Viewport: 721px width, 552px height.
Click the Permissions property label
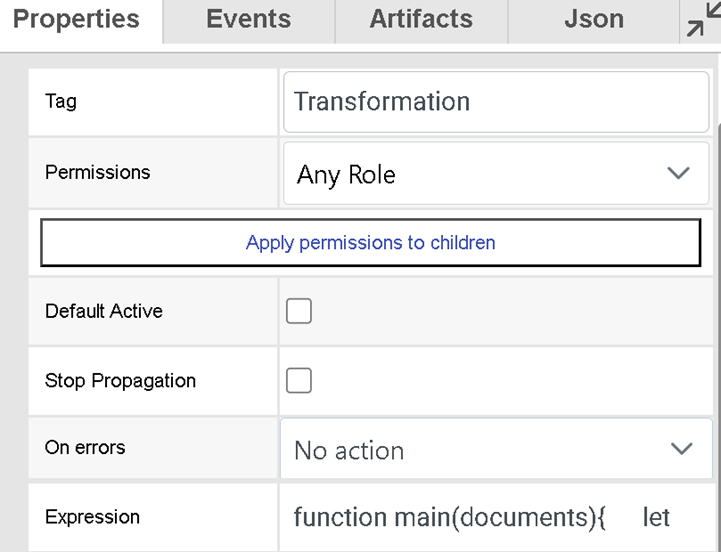click(x=97, y=172)
